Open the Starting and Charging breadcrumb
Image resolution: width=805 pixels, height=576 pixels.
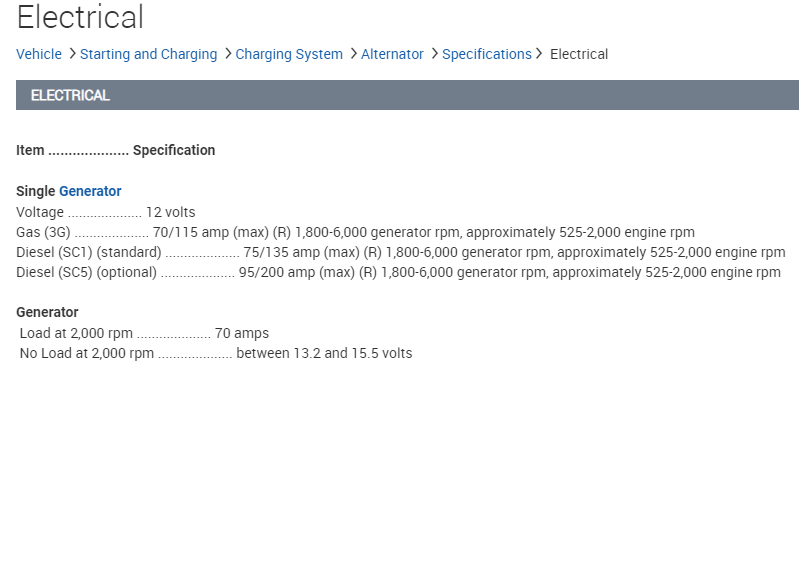148,54
